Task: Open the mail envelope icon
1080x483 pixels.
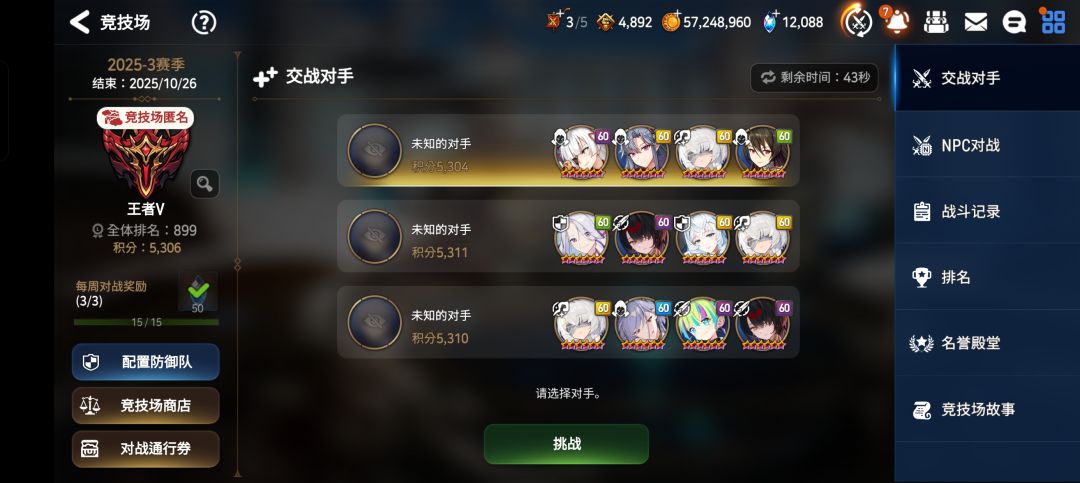Action: 975,23
